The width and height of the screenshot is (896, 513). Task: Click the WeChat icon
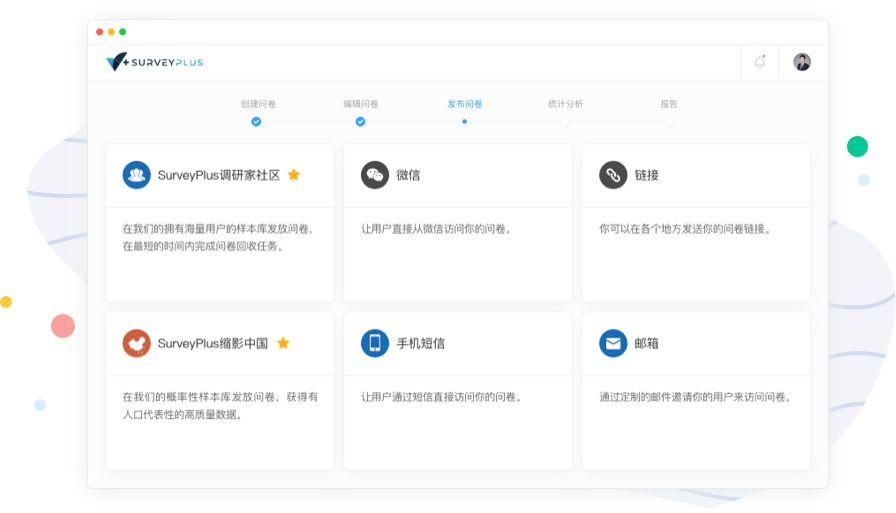pyautogui.click(x=375, y=175)
